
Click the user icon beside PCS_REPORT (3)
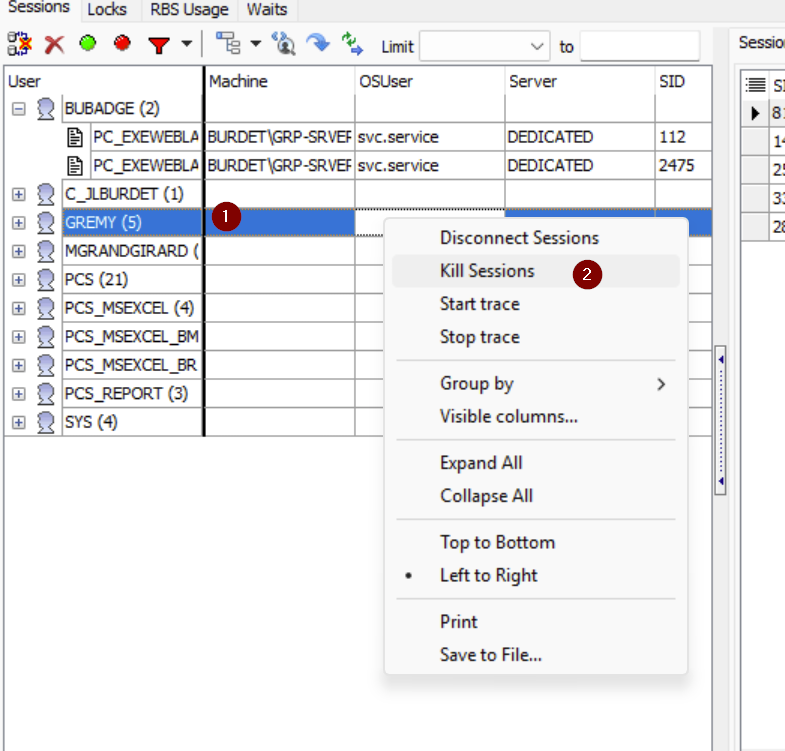coord(46,394)
